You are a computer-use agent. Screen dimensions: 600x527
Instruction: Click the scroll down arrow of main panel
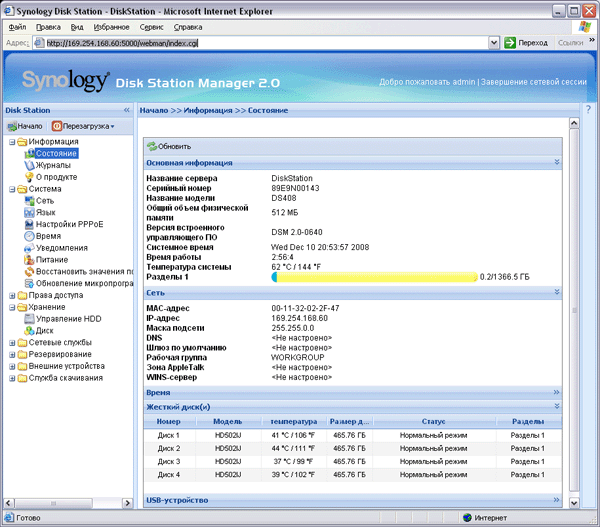pyautogui.click(x=574, y=503)
